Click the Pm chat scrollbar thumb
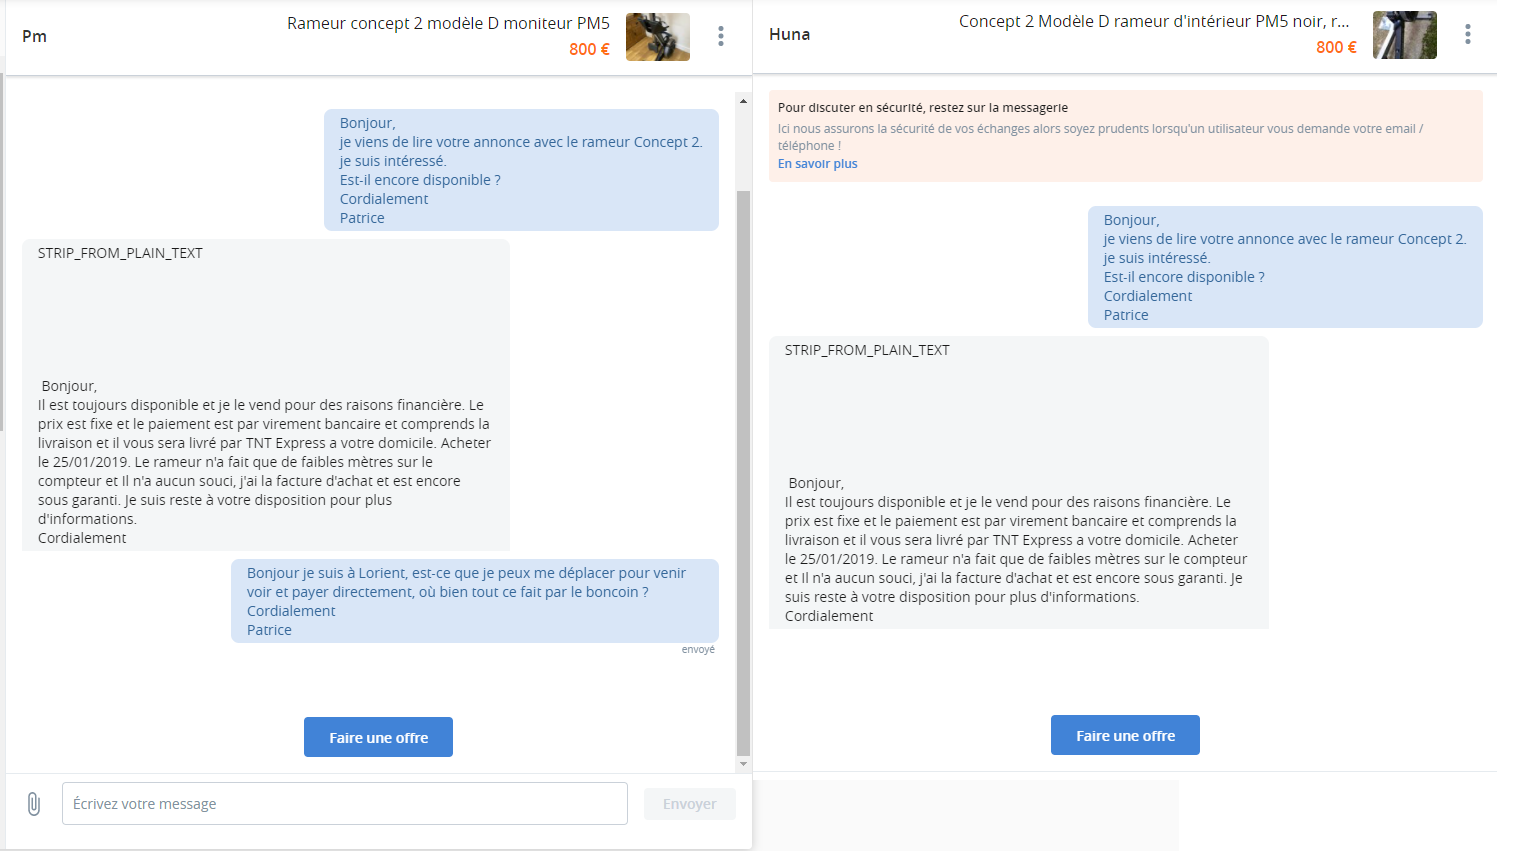Image resolution: width=1536 pixels, height=851 pixels. tap(743, 470)
